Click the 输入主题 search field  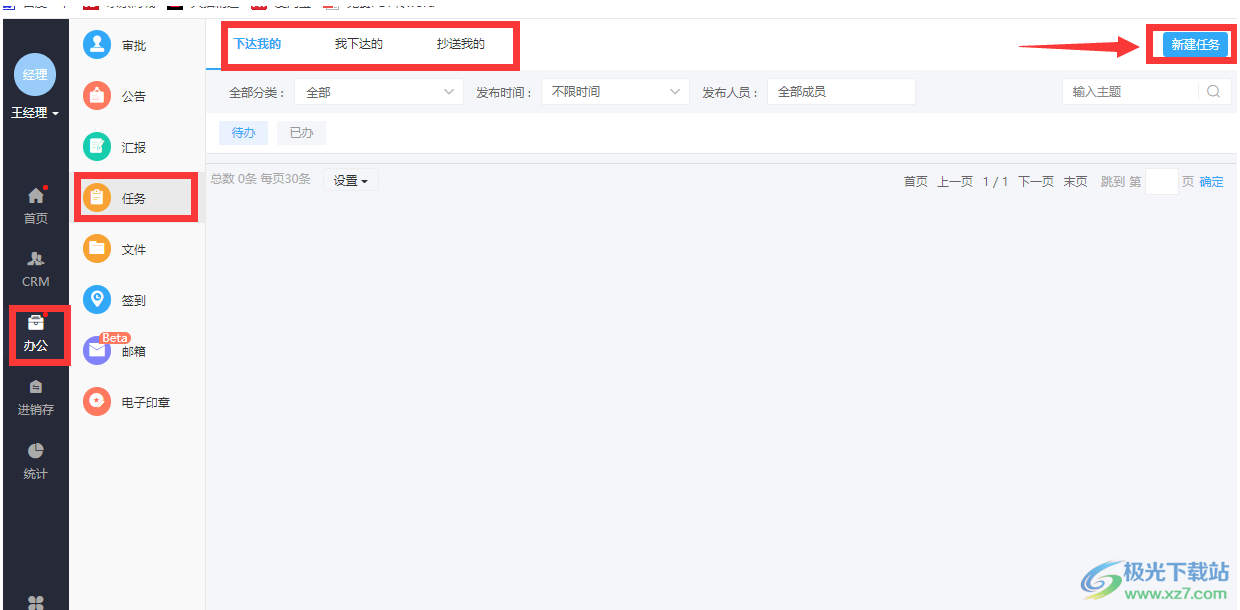(1130, 92)
